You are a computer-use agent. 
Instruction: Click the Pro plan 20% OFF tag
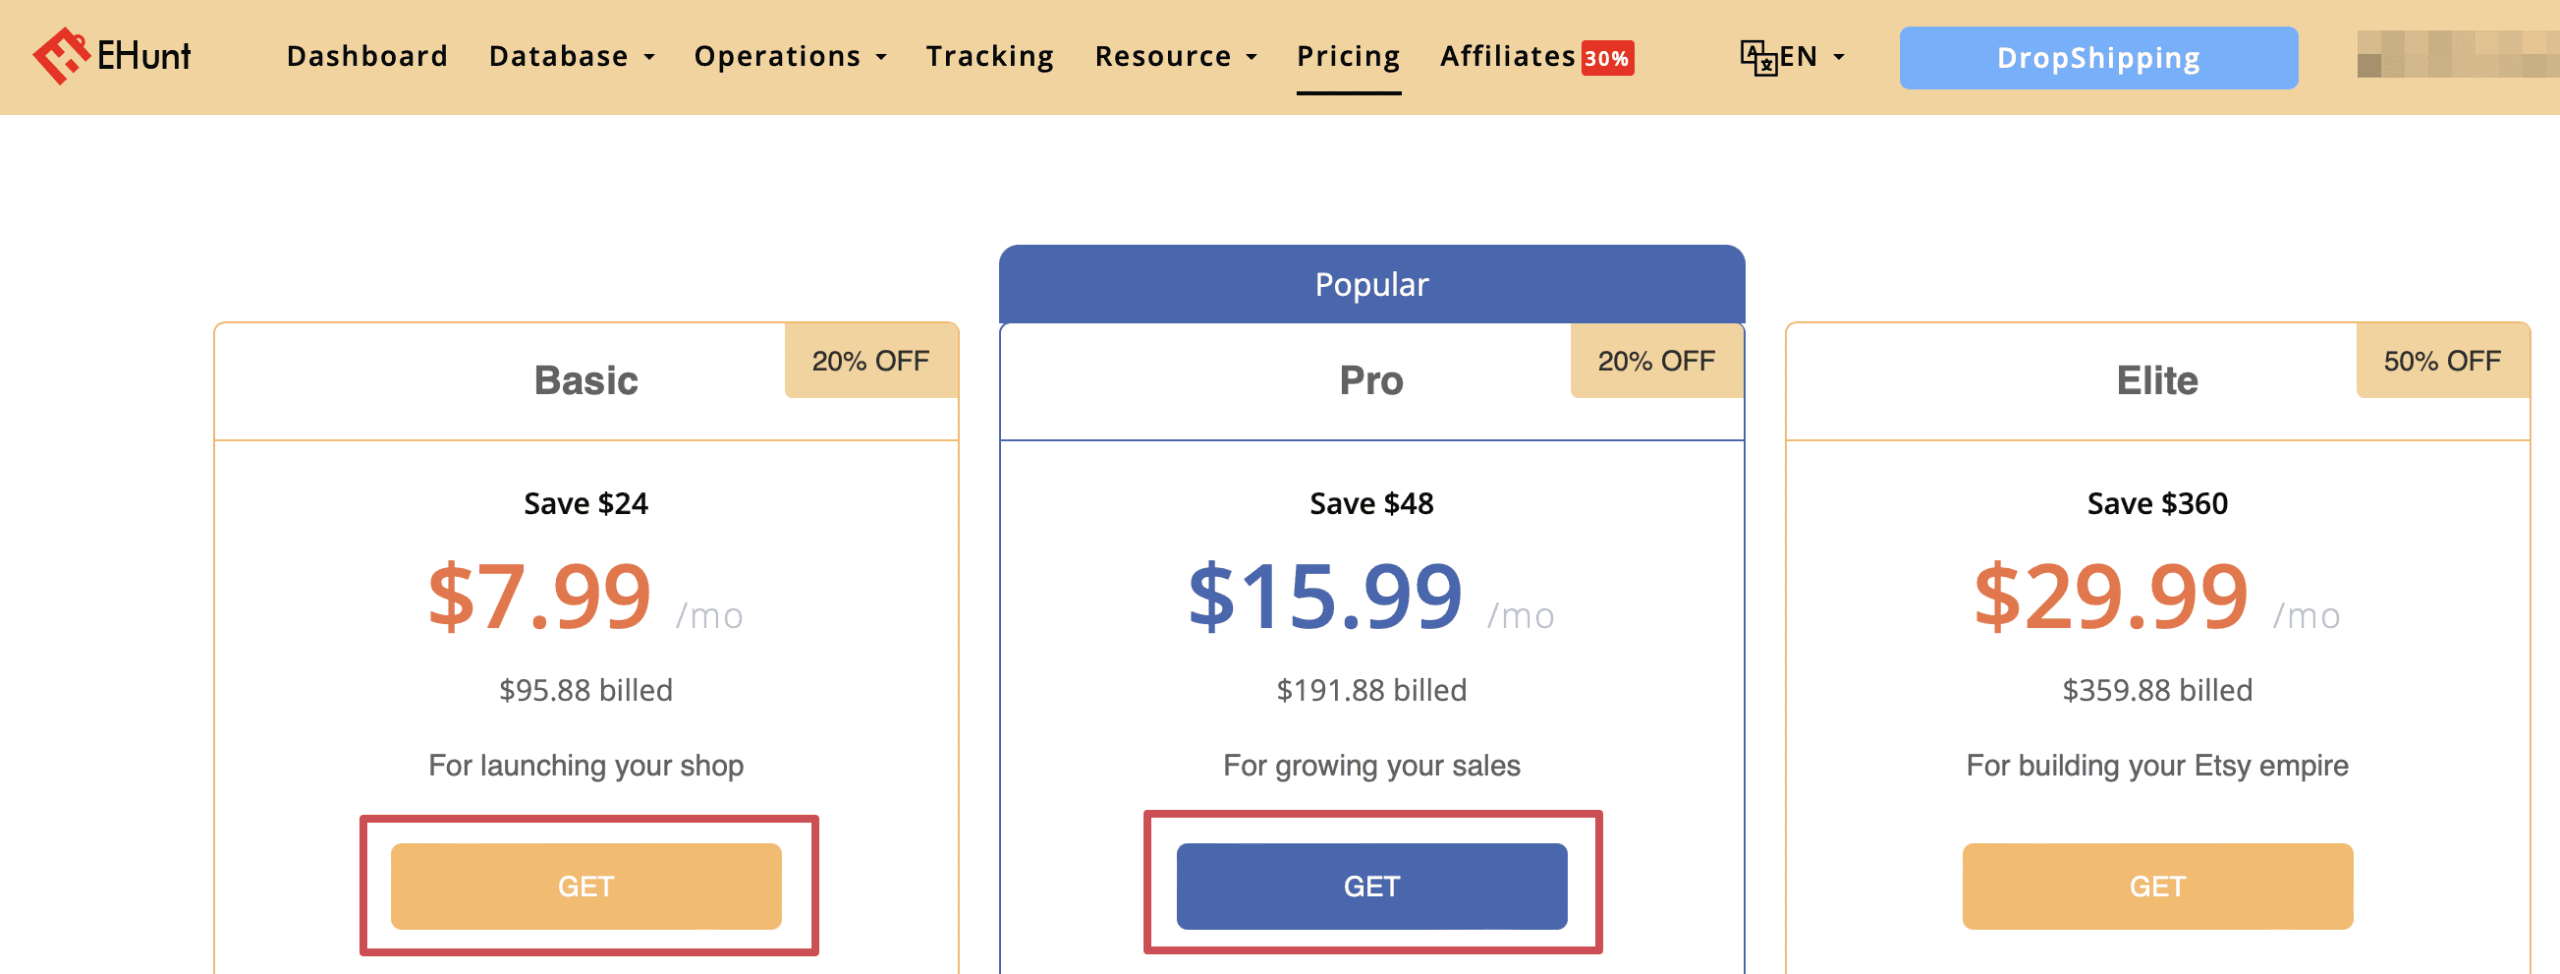tap(1656, 361)
